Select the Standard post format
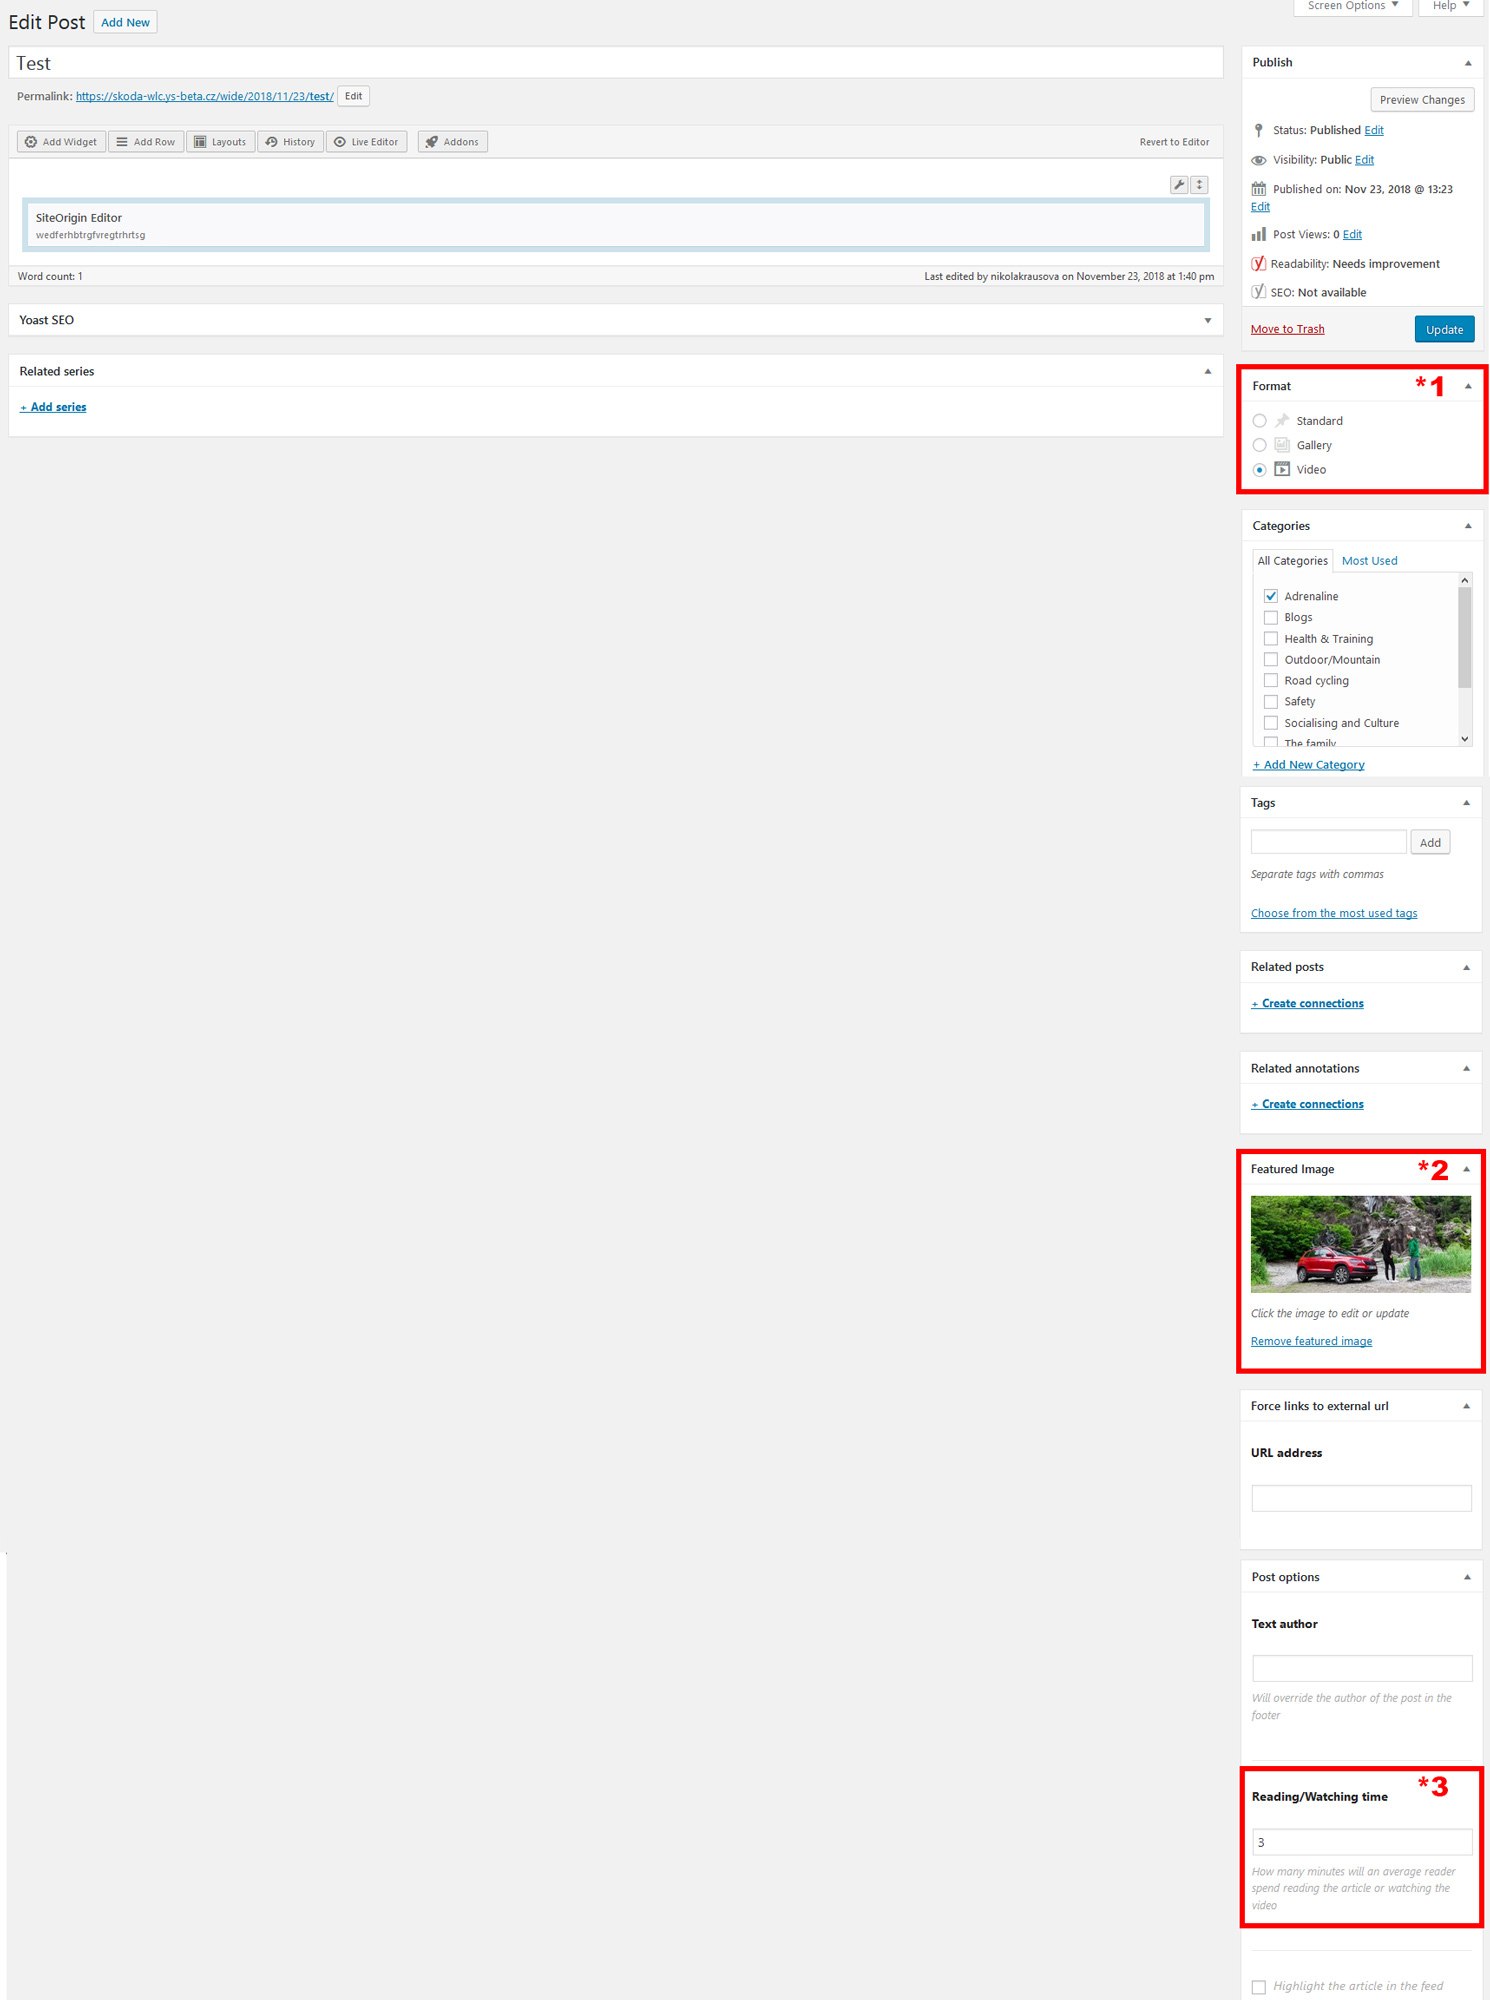This screenshot has width=1490, height=2000. tap(1260, 421)
